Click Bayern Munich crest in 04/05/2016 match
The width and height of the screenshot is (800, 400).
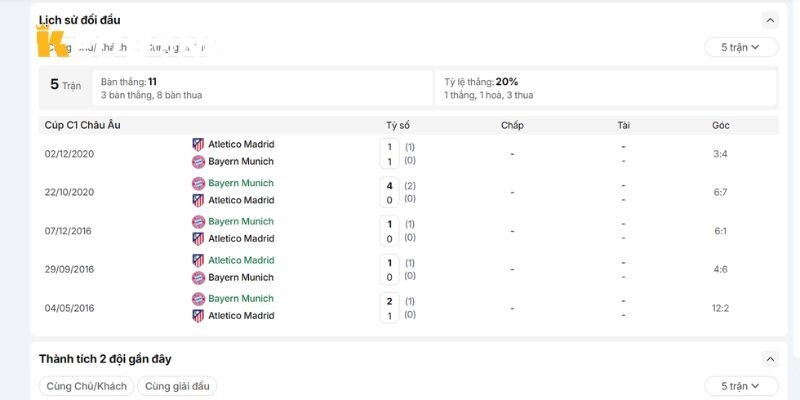pyautogui.click(x=198, y=299)
